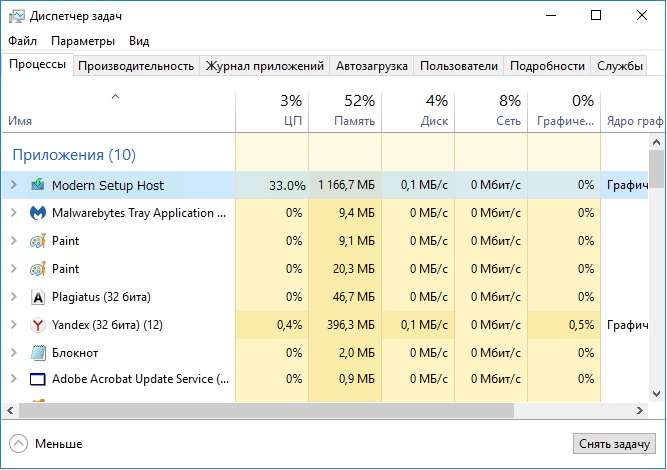This screenshot has width=667, height=470.
Task: Select the Plagiatus (32 бита) process name
Action: (101, 297)
